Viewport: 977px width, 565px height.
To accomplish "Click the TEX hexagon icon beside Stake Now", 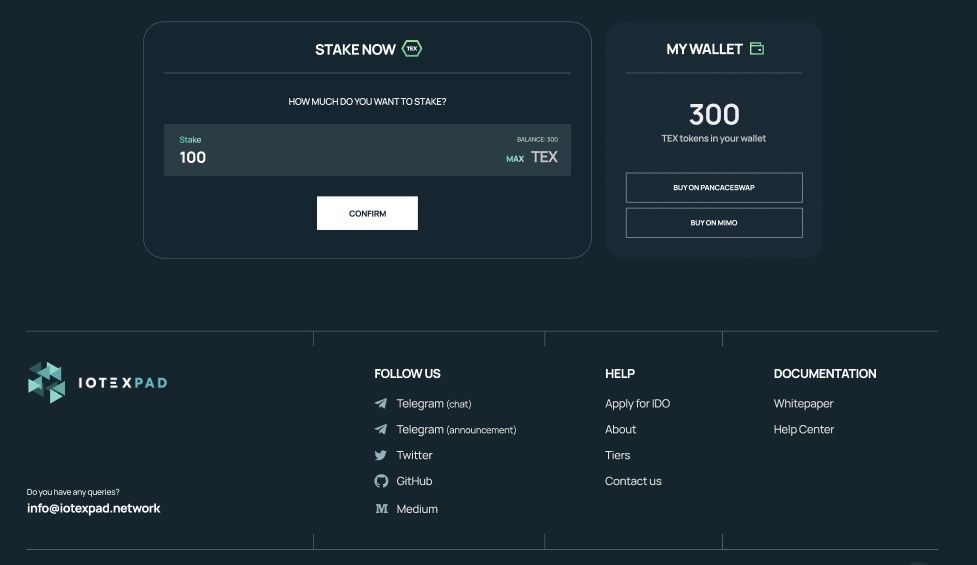I will 412,49.
